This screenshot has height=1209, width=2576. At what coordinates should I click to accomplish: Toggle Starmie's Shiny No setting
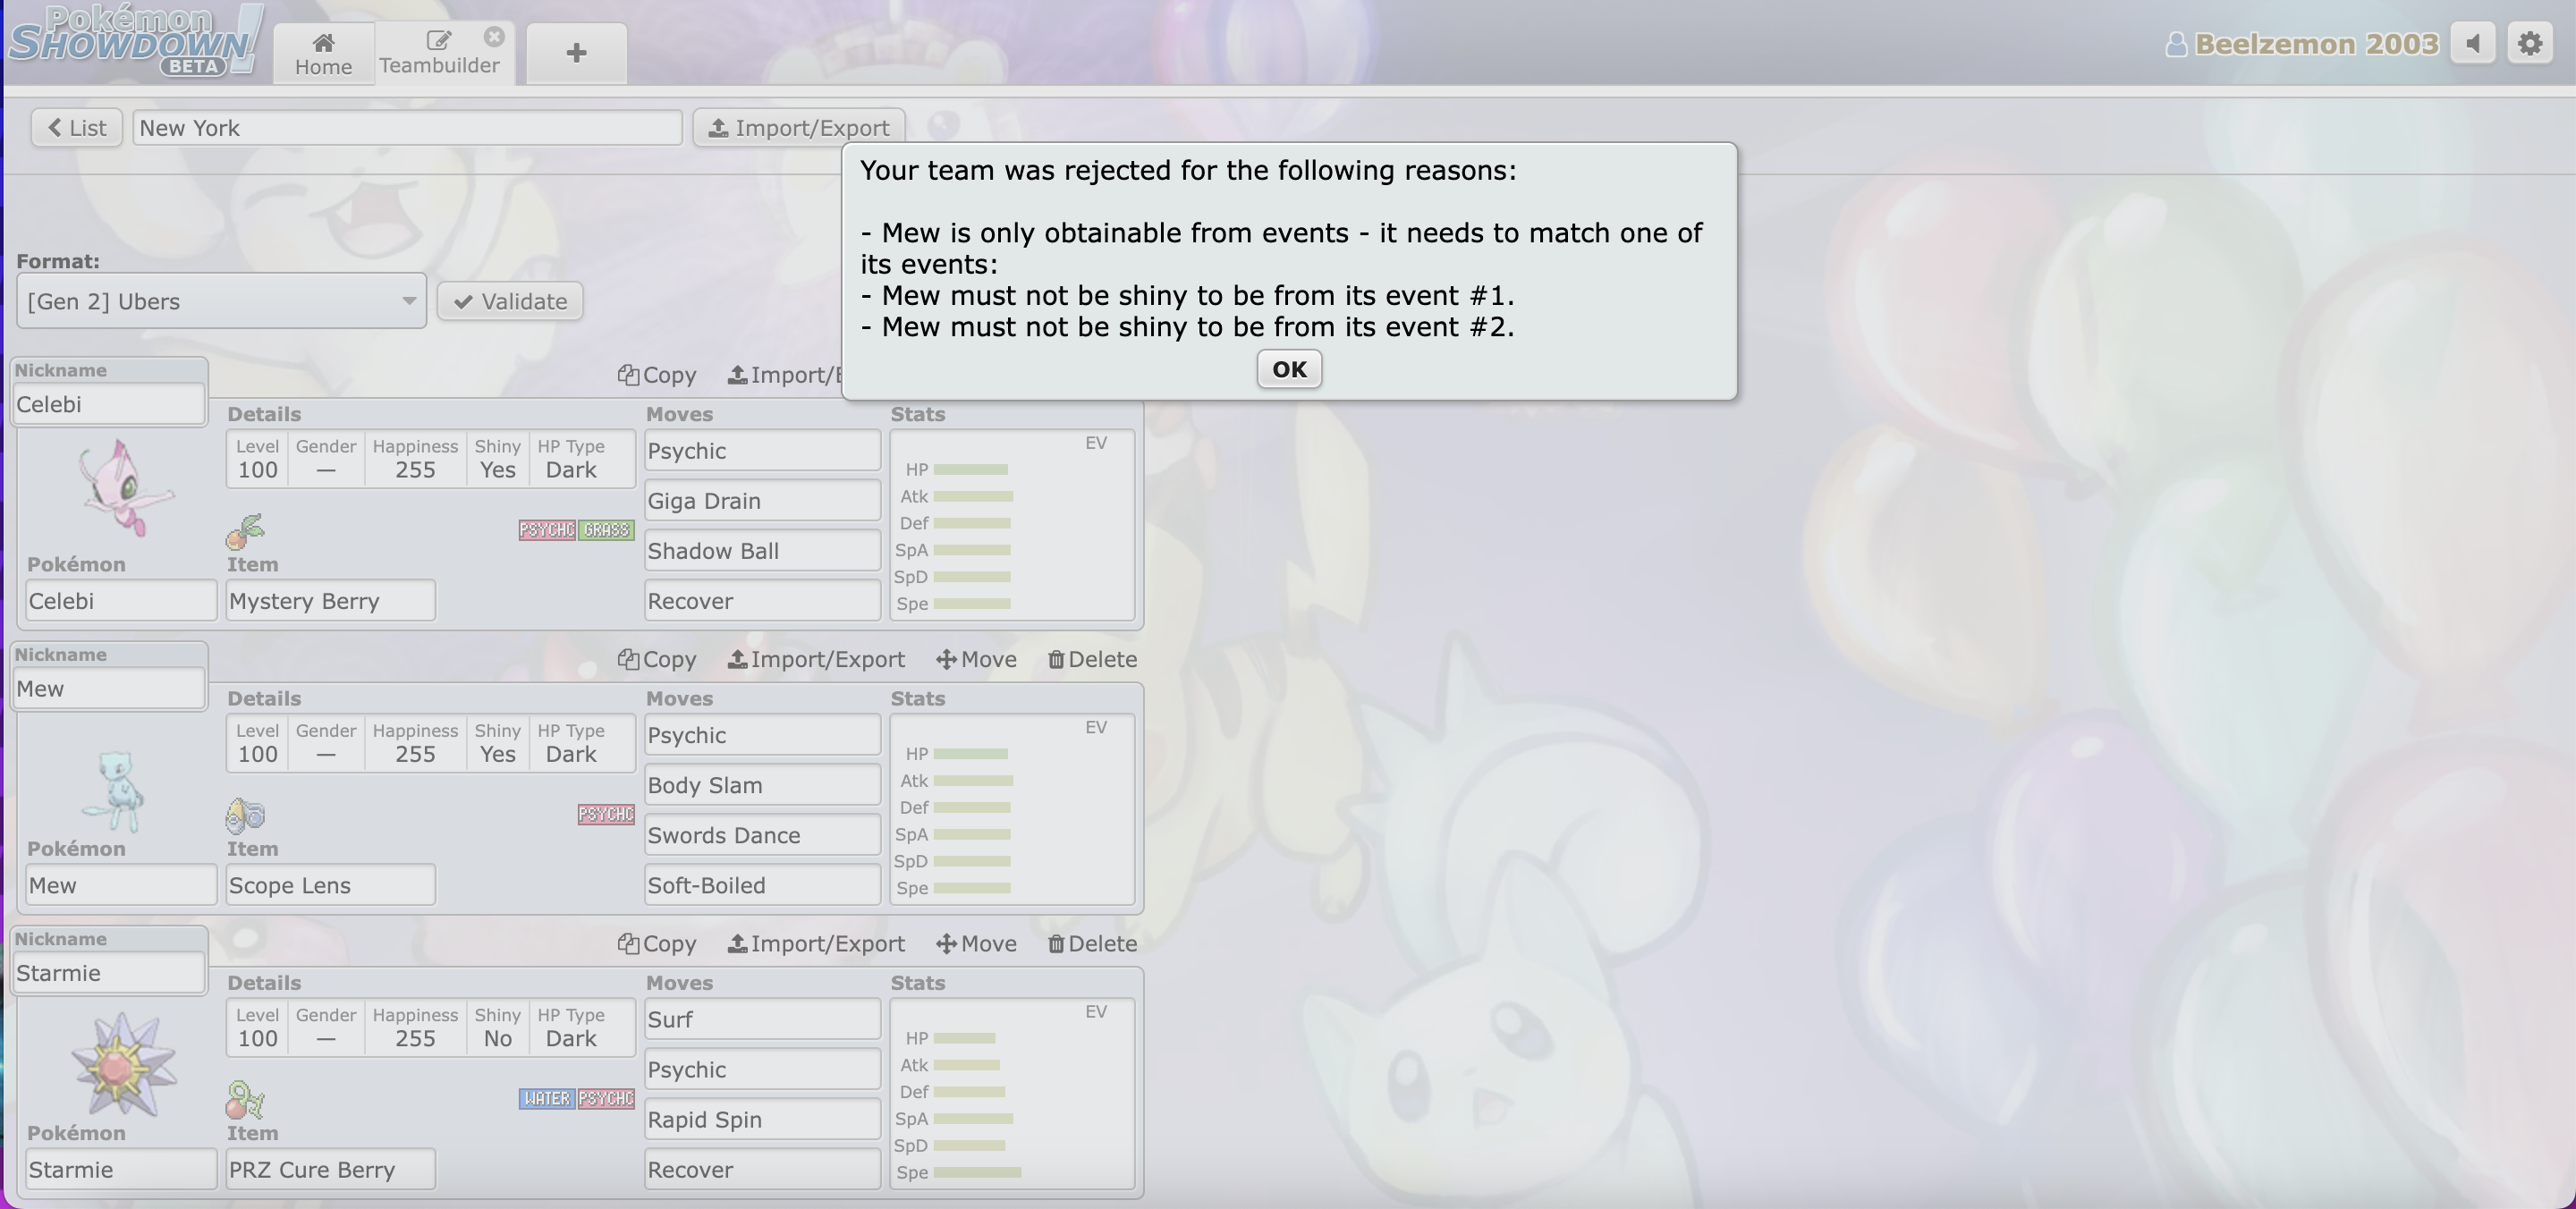click(497, 1027)
